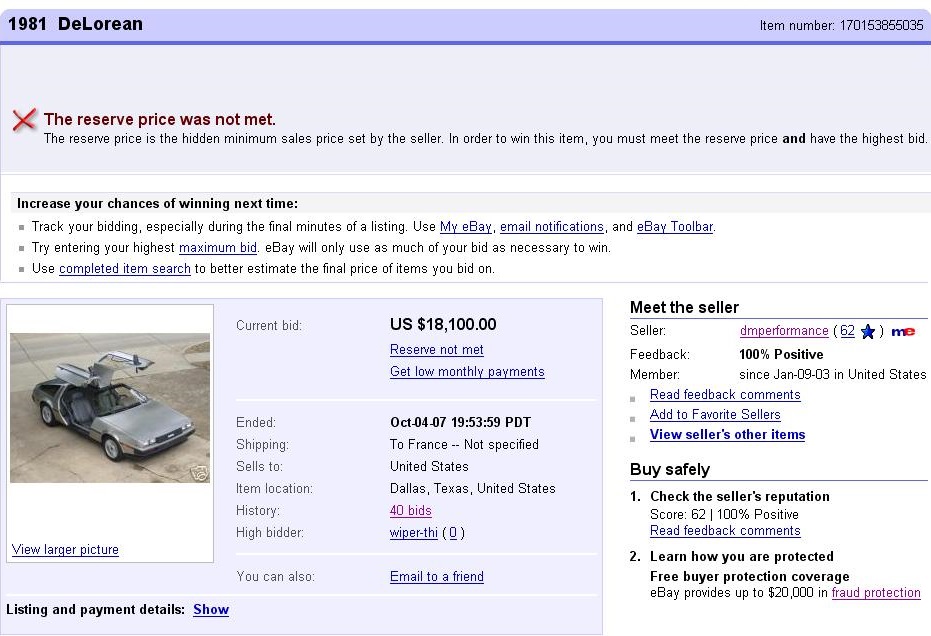Click the 'Sells to' value United States
Screen dimensions: 931x636
(x=429, y=466)
